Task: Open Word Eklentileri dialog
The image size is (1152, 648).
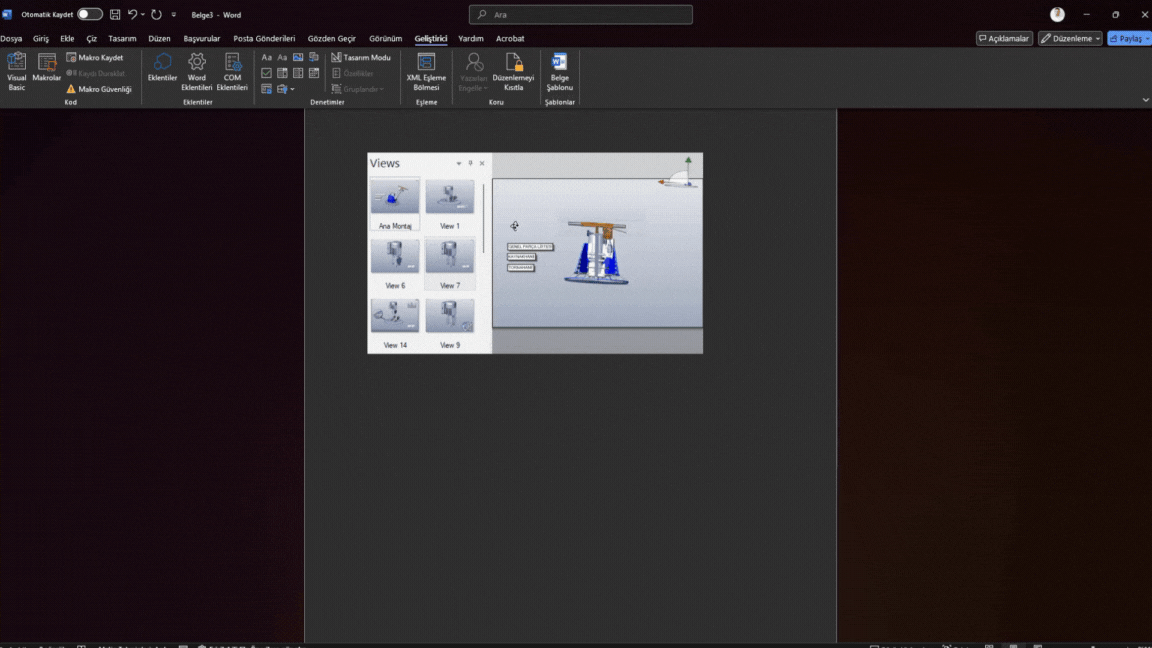Action: tap(197, 71)
